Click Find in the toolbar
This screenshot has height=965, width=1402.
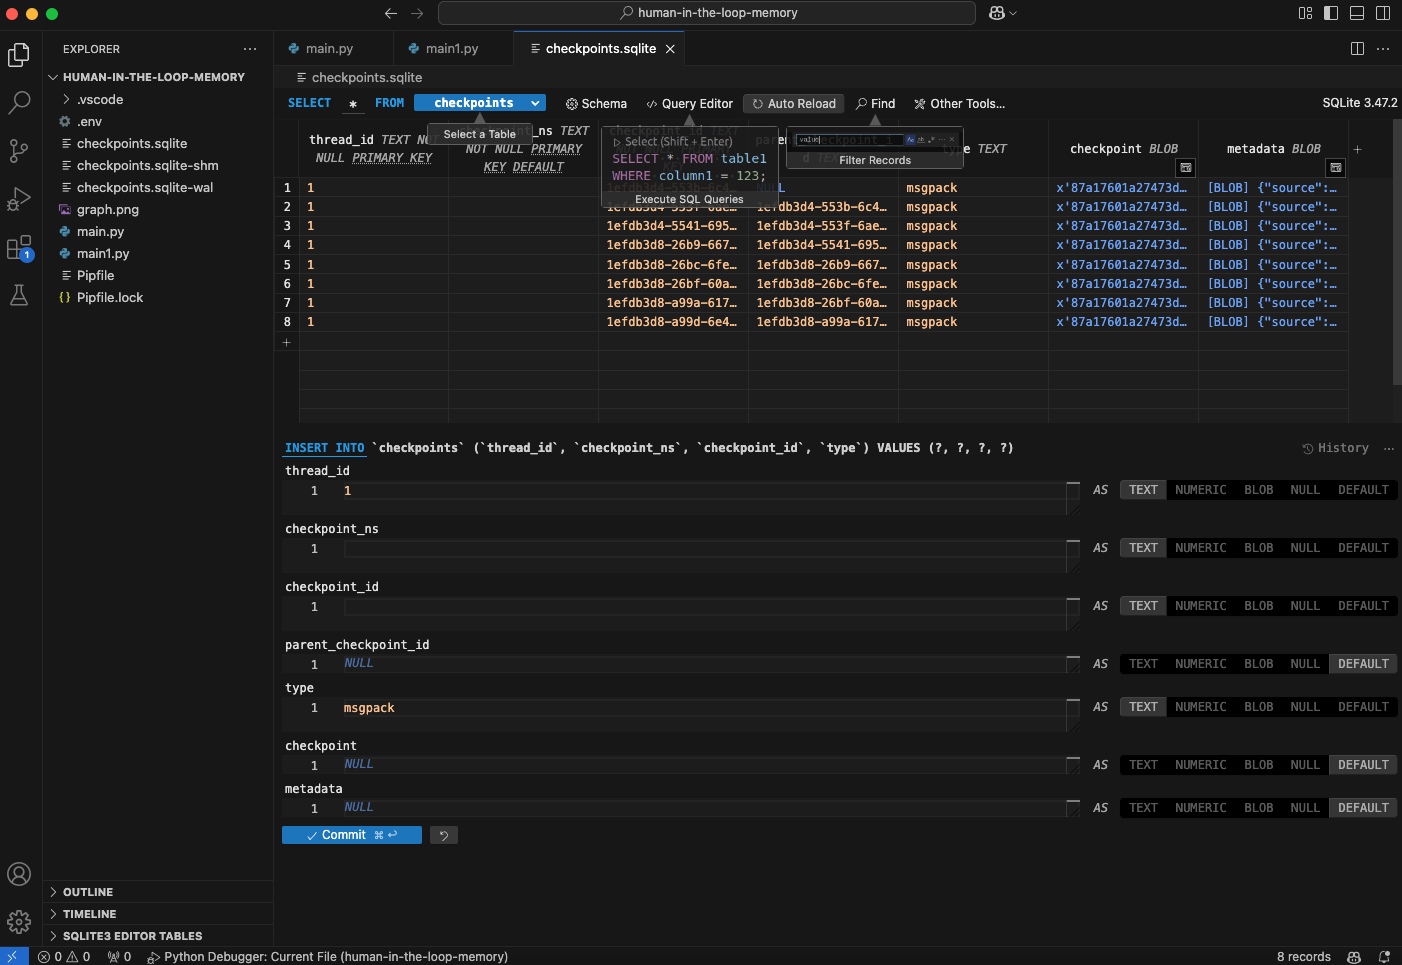pos(875,104)
